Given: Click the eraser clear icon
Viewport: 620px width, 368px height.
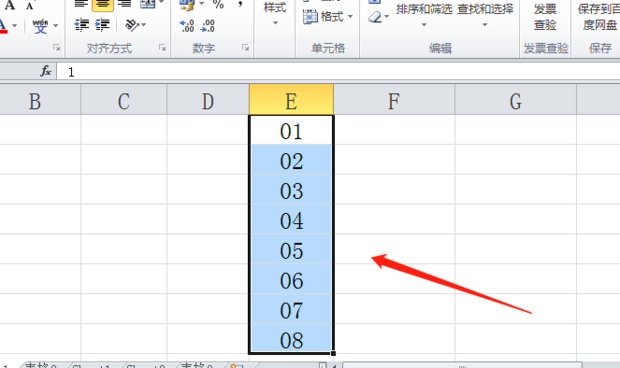Looking at the screenshot, I should point(374,17).
